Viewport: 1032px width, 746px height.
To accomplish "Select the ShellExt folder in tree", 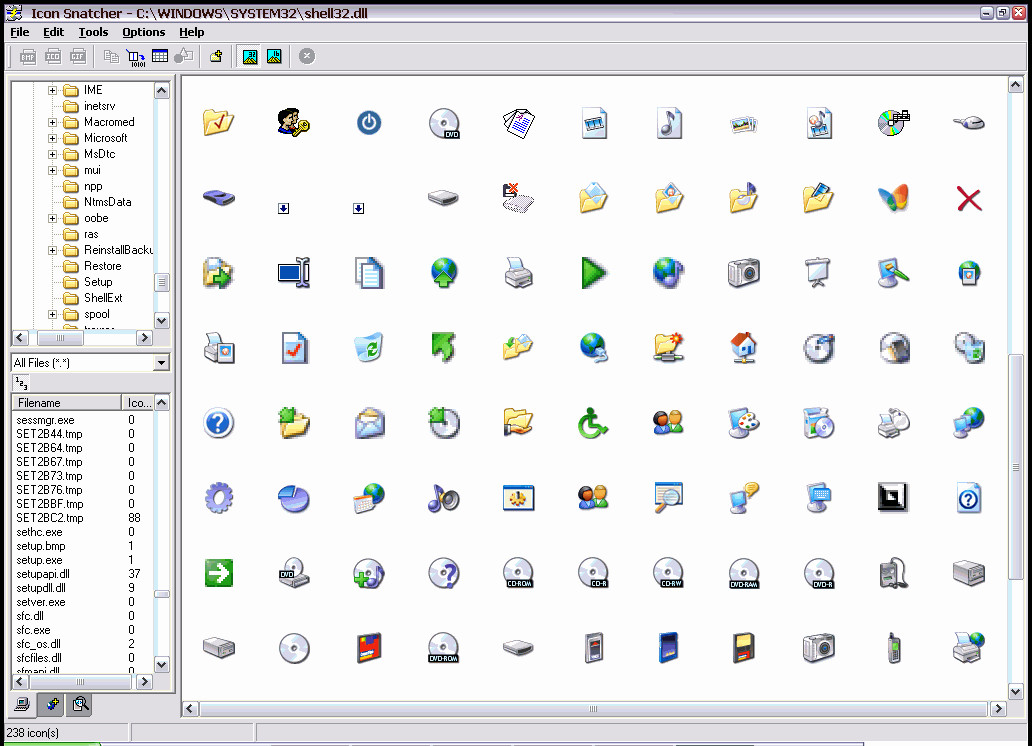I will point(103,298).
